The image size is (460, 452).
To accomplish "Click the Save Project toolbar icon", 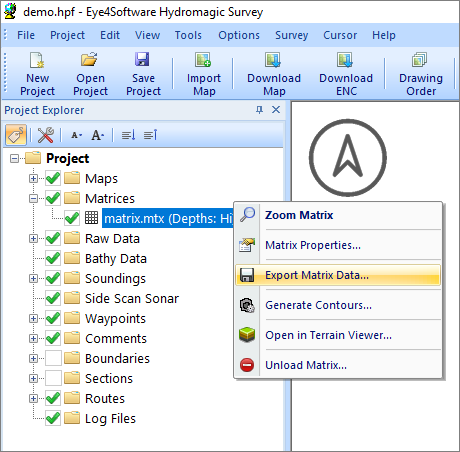I will 142,60.
